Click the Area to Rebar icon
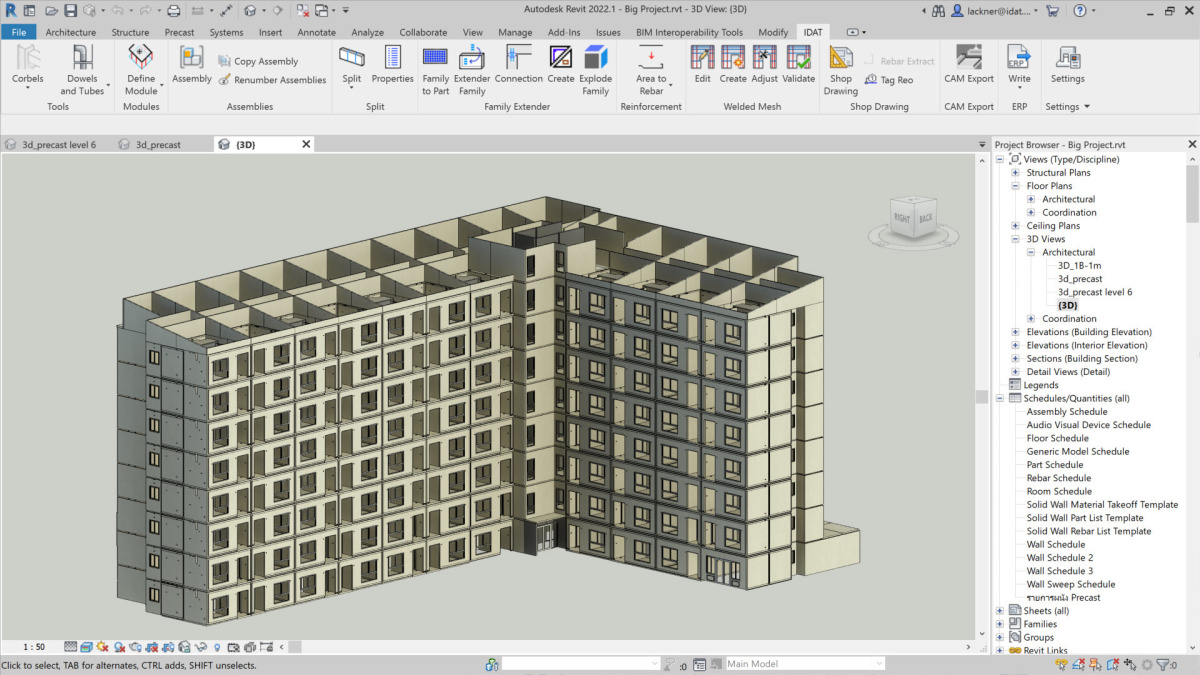 (x=651, y=58)
